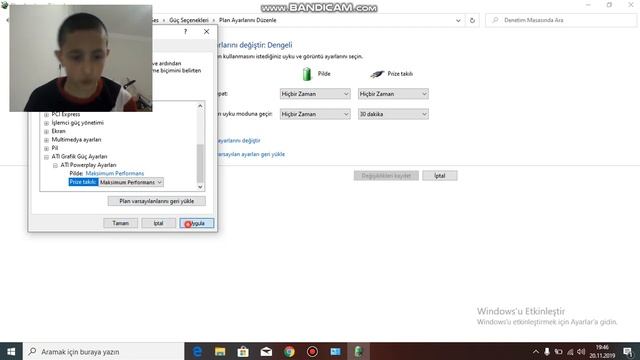The image size is (640, 360).
Task: Expand the PCI Express node
Action: [47, 115]
